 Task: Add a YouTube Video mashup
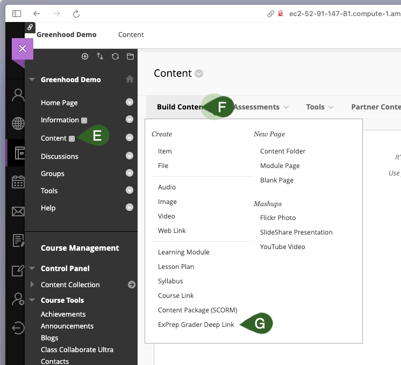tap(283, 247)
